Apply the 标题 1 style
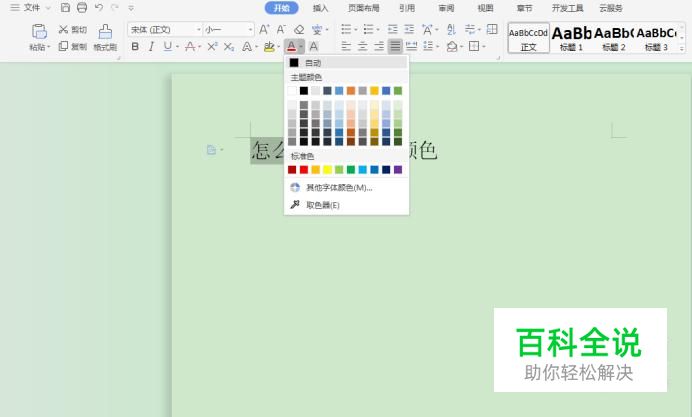Image resolution: width=692 pixels, height=417 pixels. pyautogui.click(x=571, y=38)
